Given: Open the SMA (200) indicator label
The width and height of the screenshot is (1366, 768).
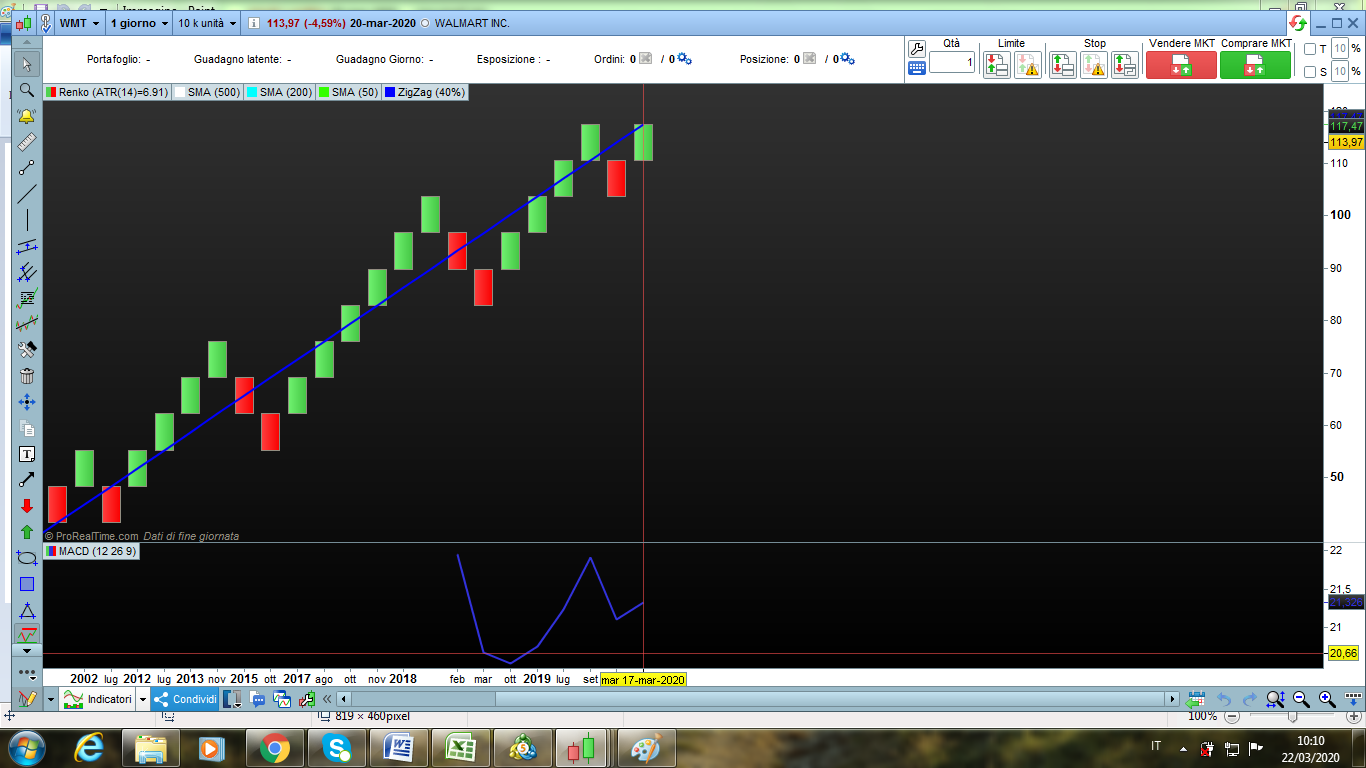Looking at the screenshot, I should tap(279, 92).
